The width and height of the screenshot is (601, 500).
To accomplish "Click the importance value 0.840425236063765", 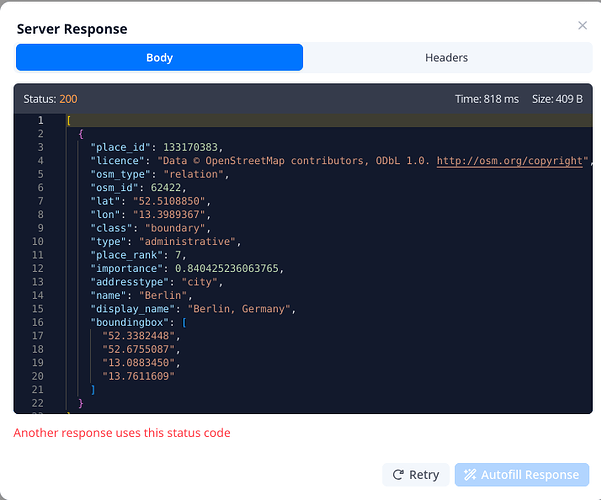I will click(x=227, y=268).
